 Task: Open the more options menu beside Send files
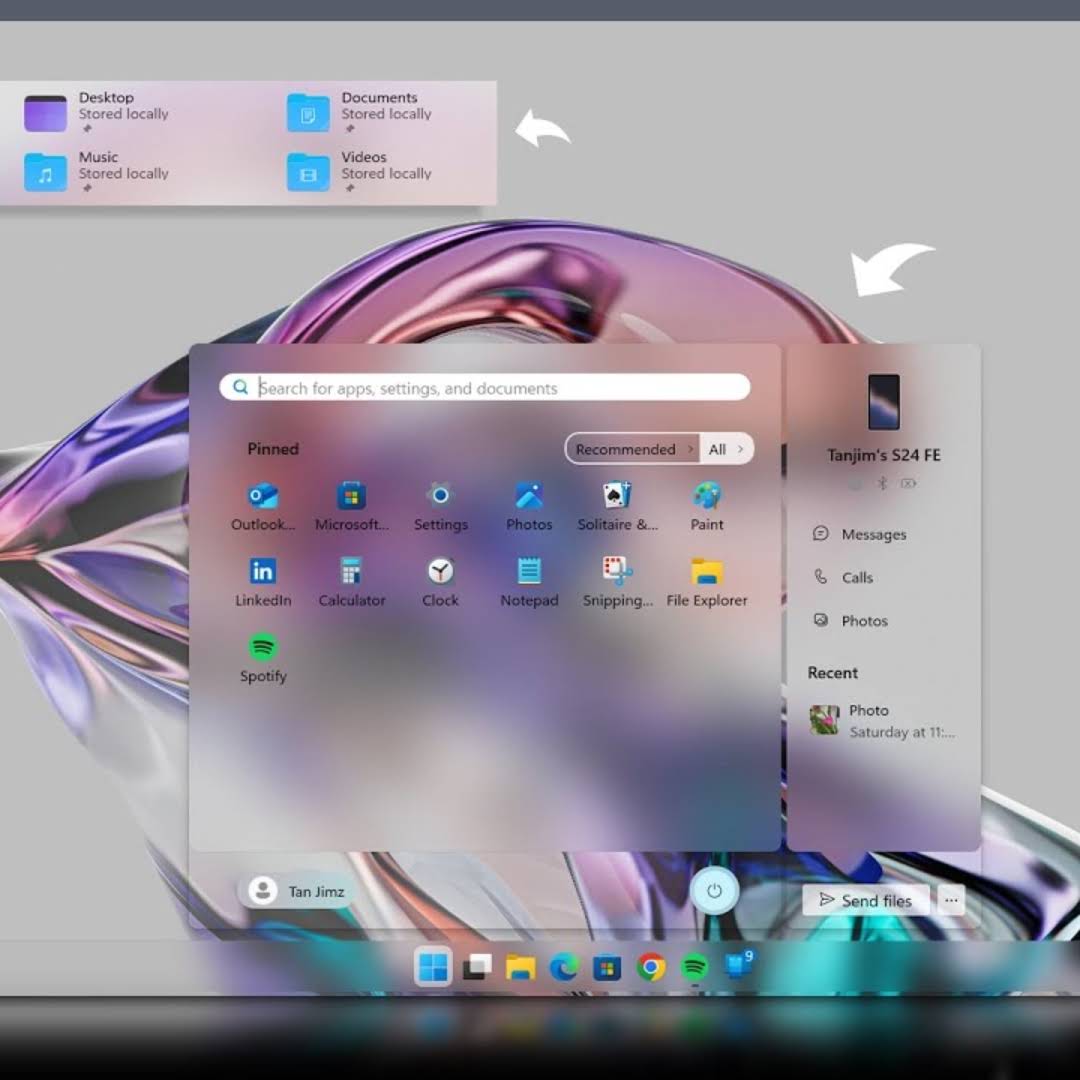pyautogui.click(x=951, y=900)
